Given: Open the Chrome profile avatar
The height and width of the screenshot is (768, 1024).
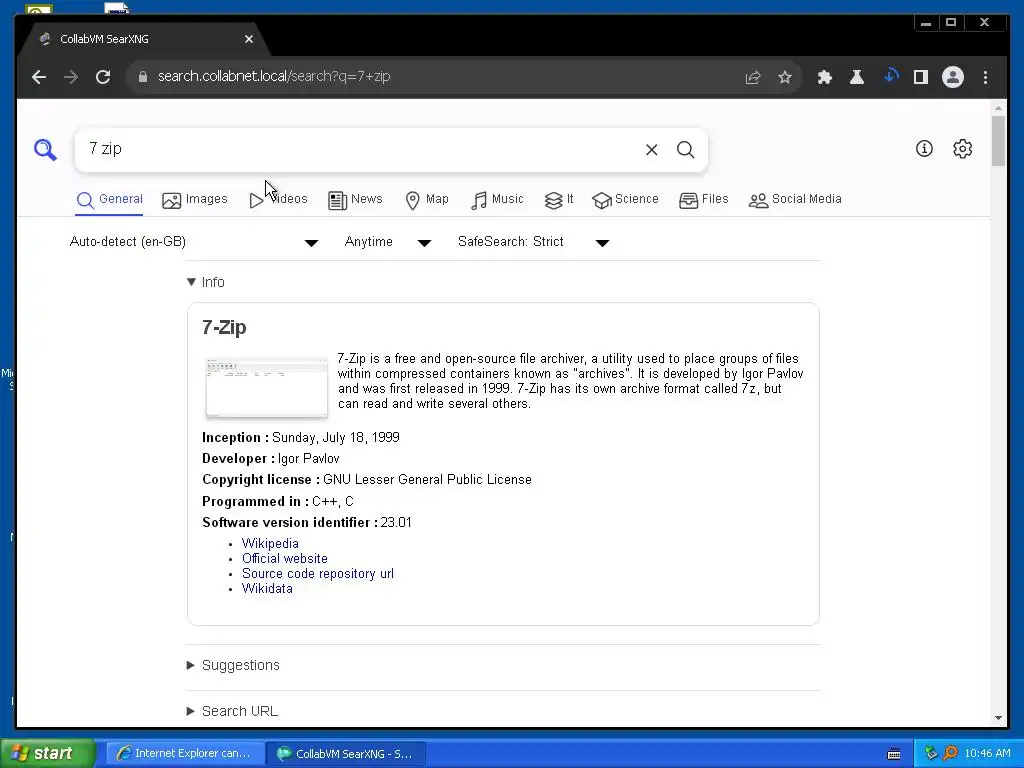Looking at the screenshot, I should point(953,77).
